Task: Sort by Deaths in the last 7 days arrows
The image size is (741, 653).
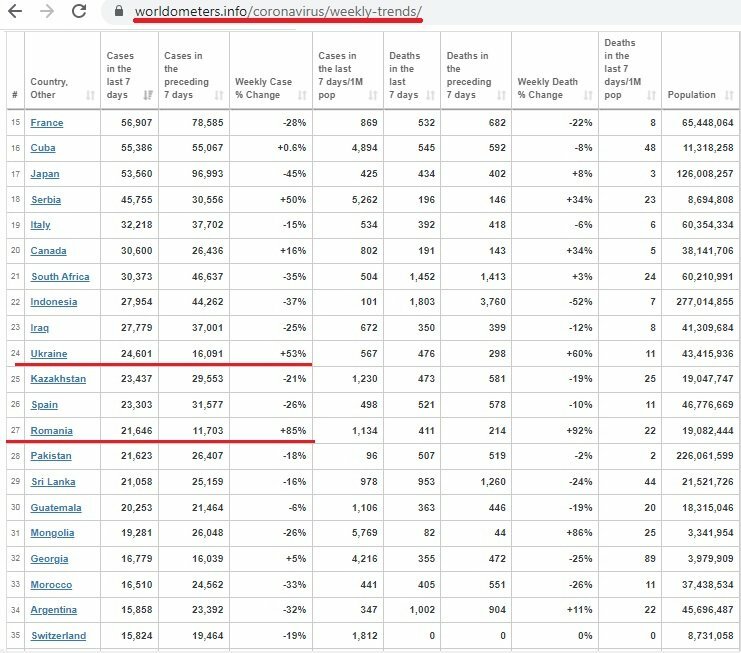Action: 430,95
